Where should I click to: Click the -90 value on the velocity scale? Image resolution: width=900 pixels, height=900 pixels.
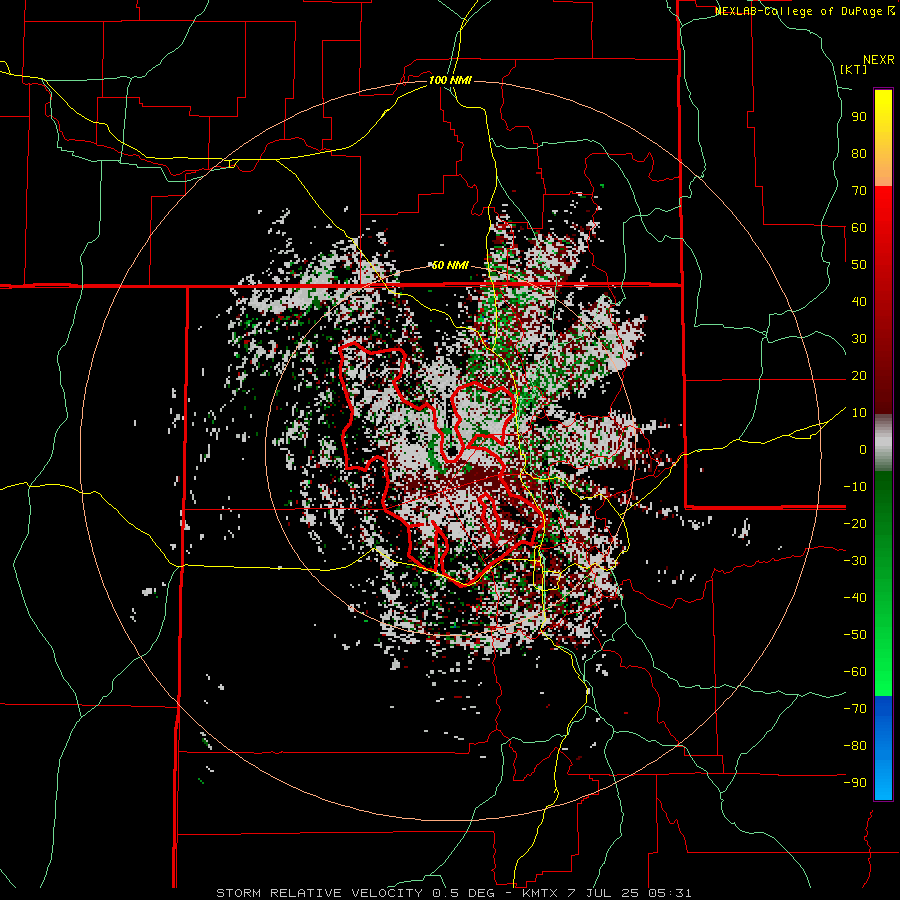pyautogui.click(x=855, y=783)
